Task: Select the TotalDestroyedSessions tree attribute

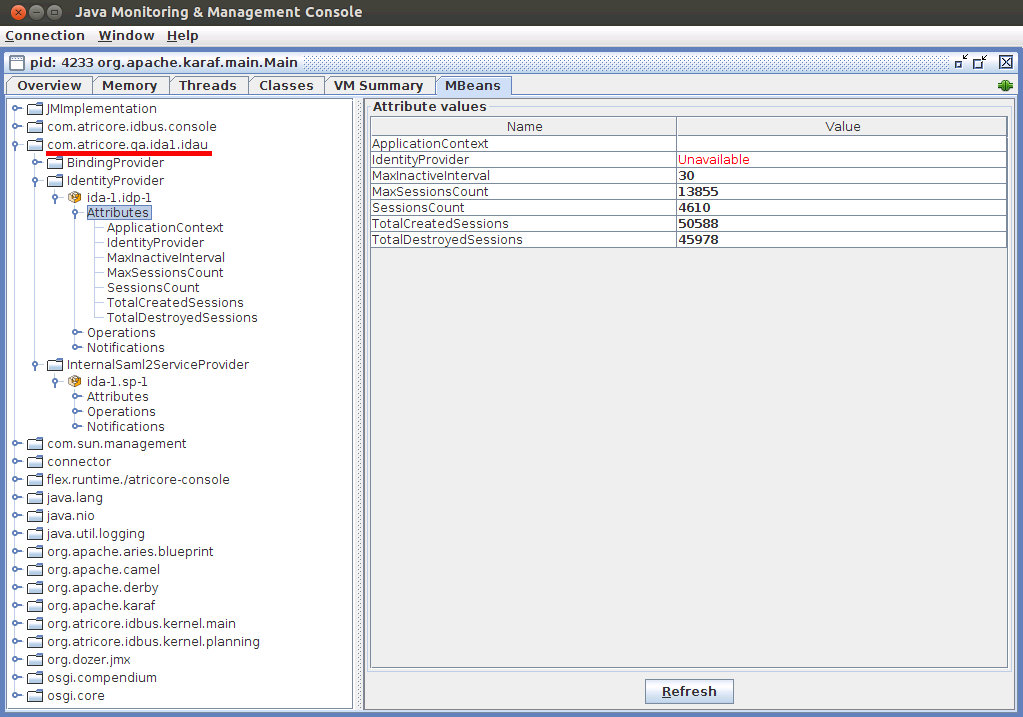Action: pos(182,318)
